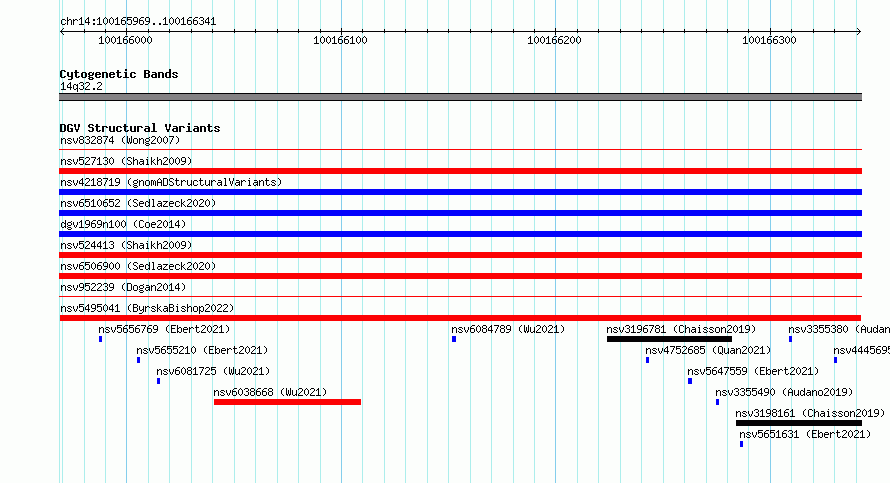890x483 pixels.
Task: Click blue marker under nsv6081725
Action: coord(158,381)
